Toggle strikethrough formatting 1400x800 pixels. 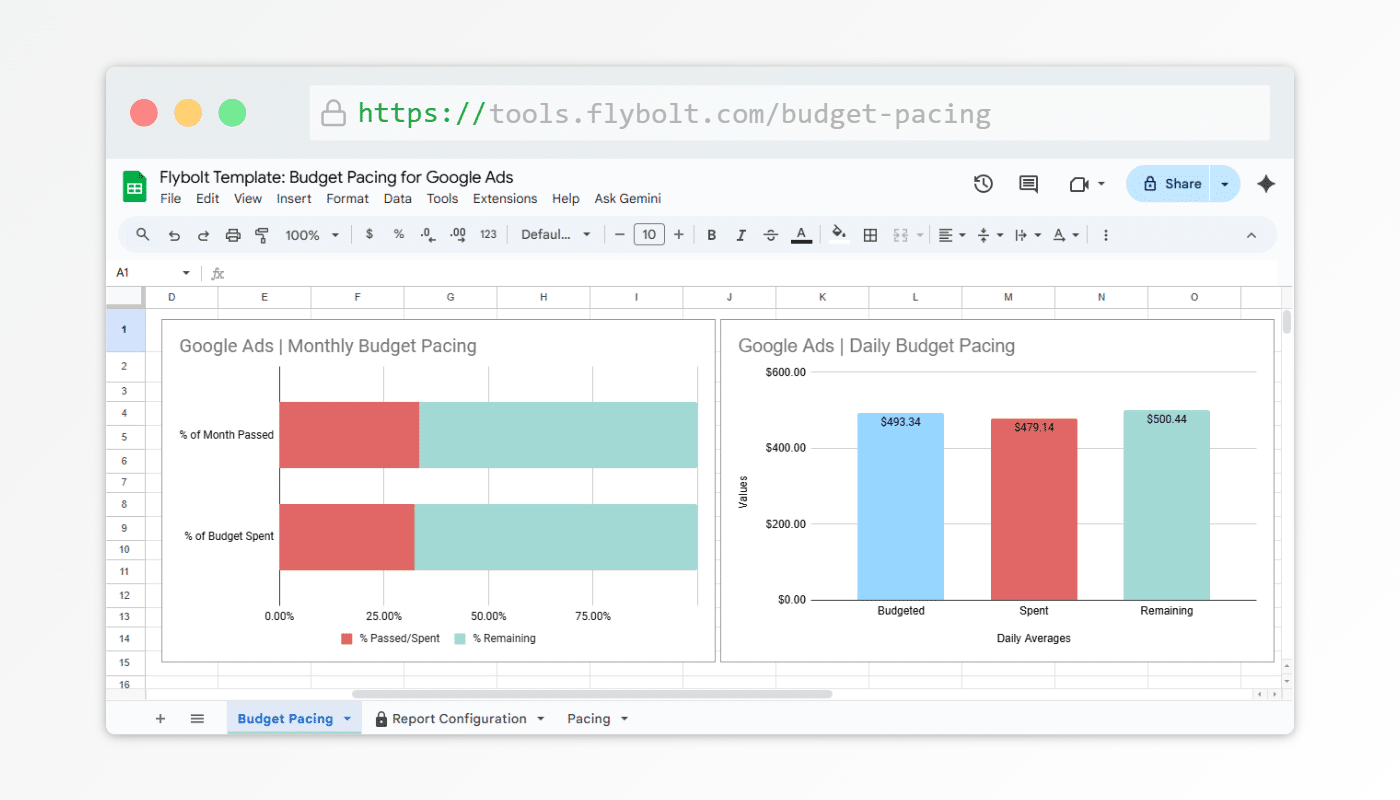tap(771, 235)
